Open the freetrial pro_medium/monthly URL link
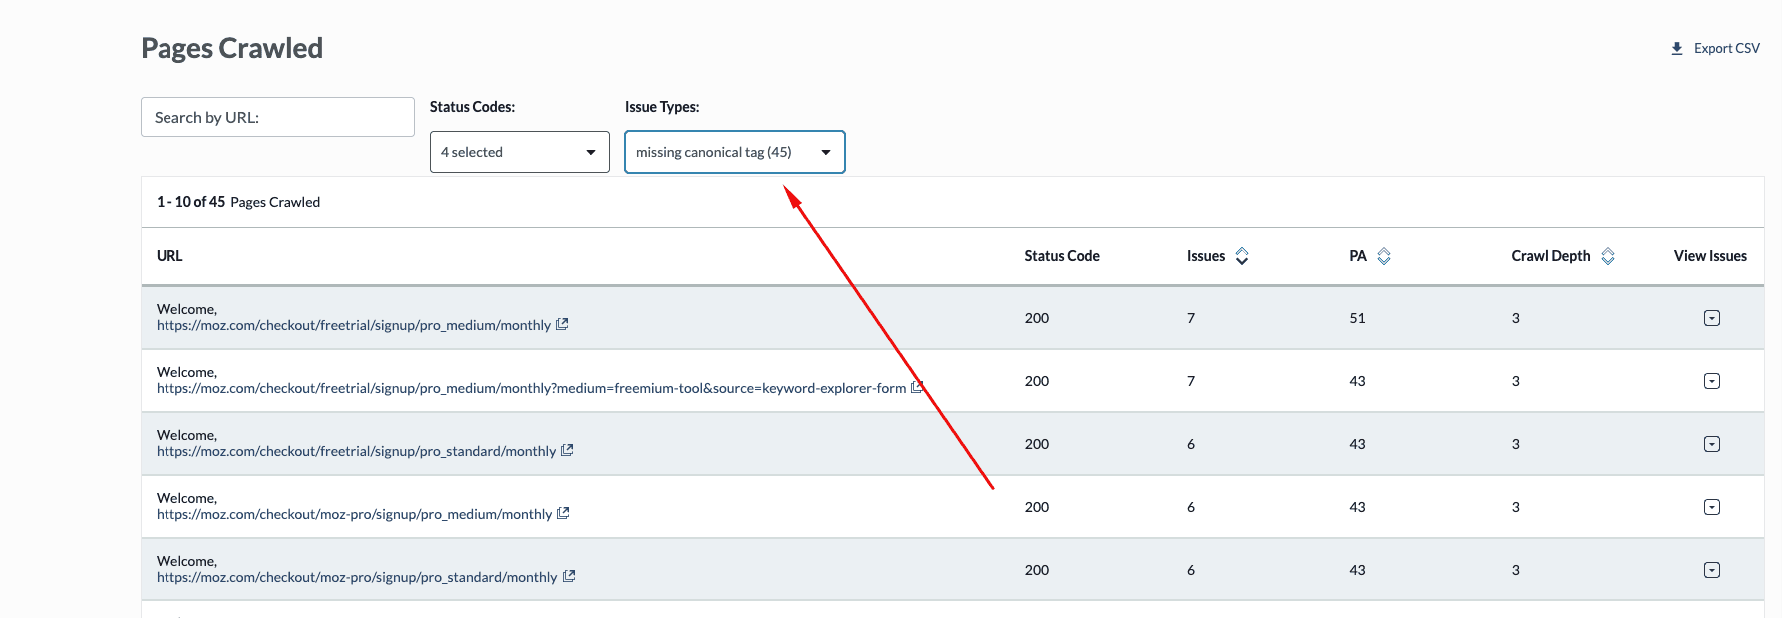This screenshot has height=618, width=1782. 353,325
